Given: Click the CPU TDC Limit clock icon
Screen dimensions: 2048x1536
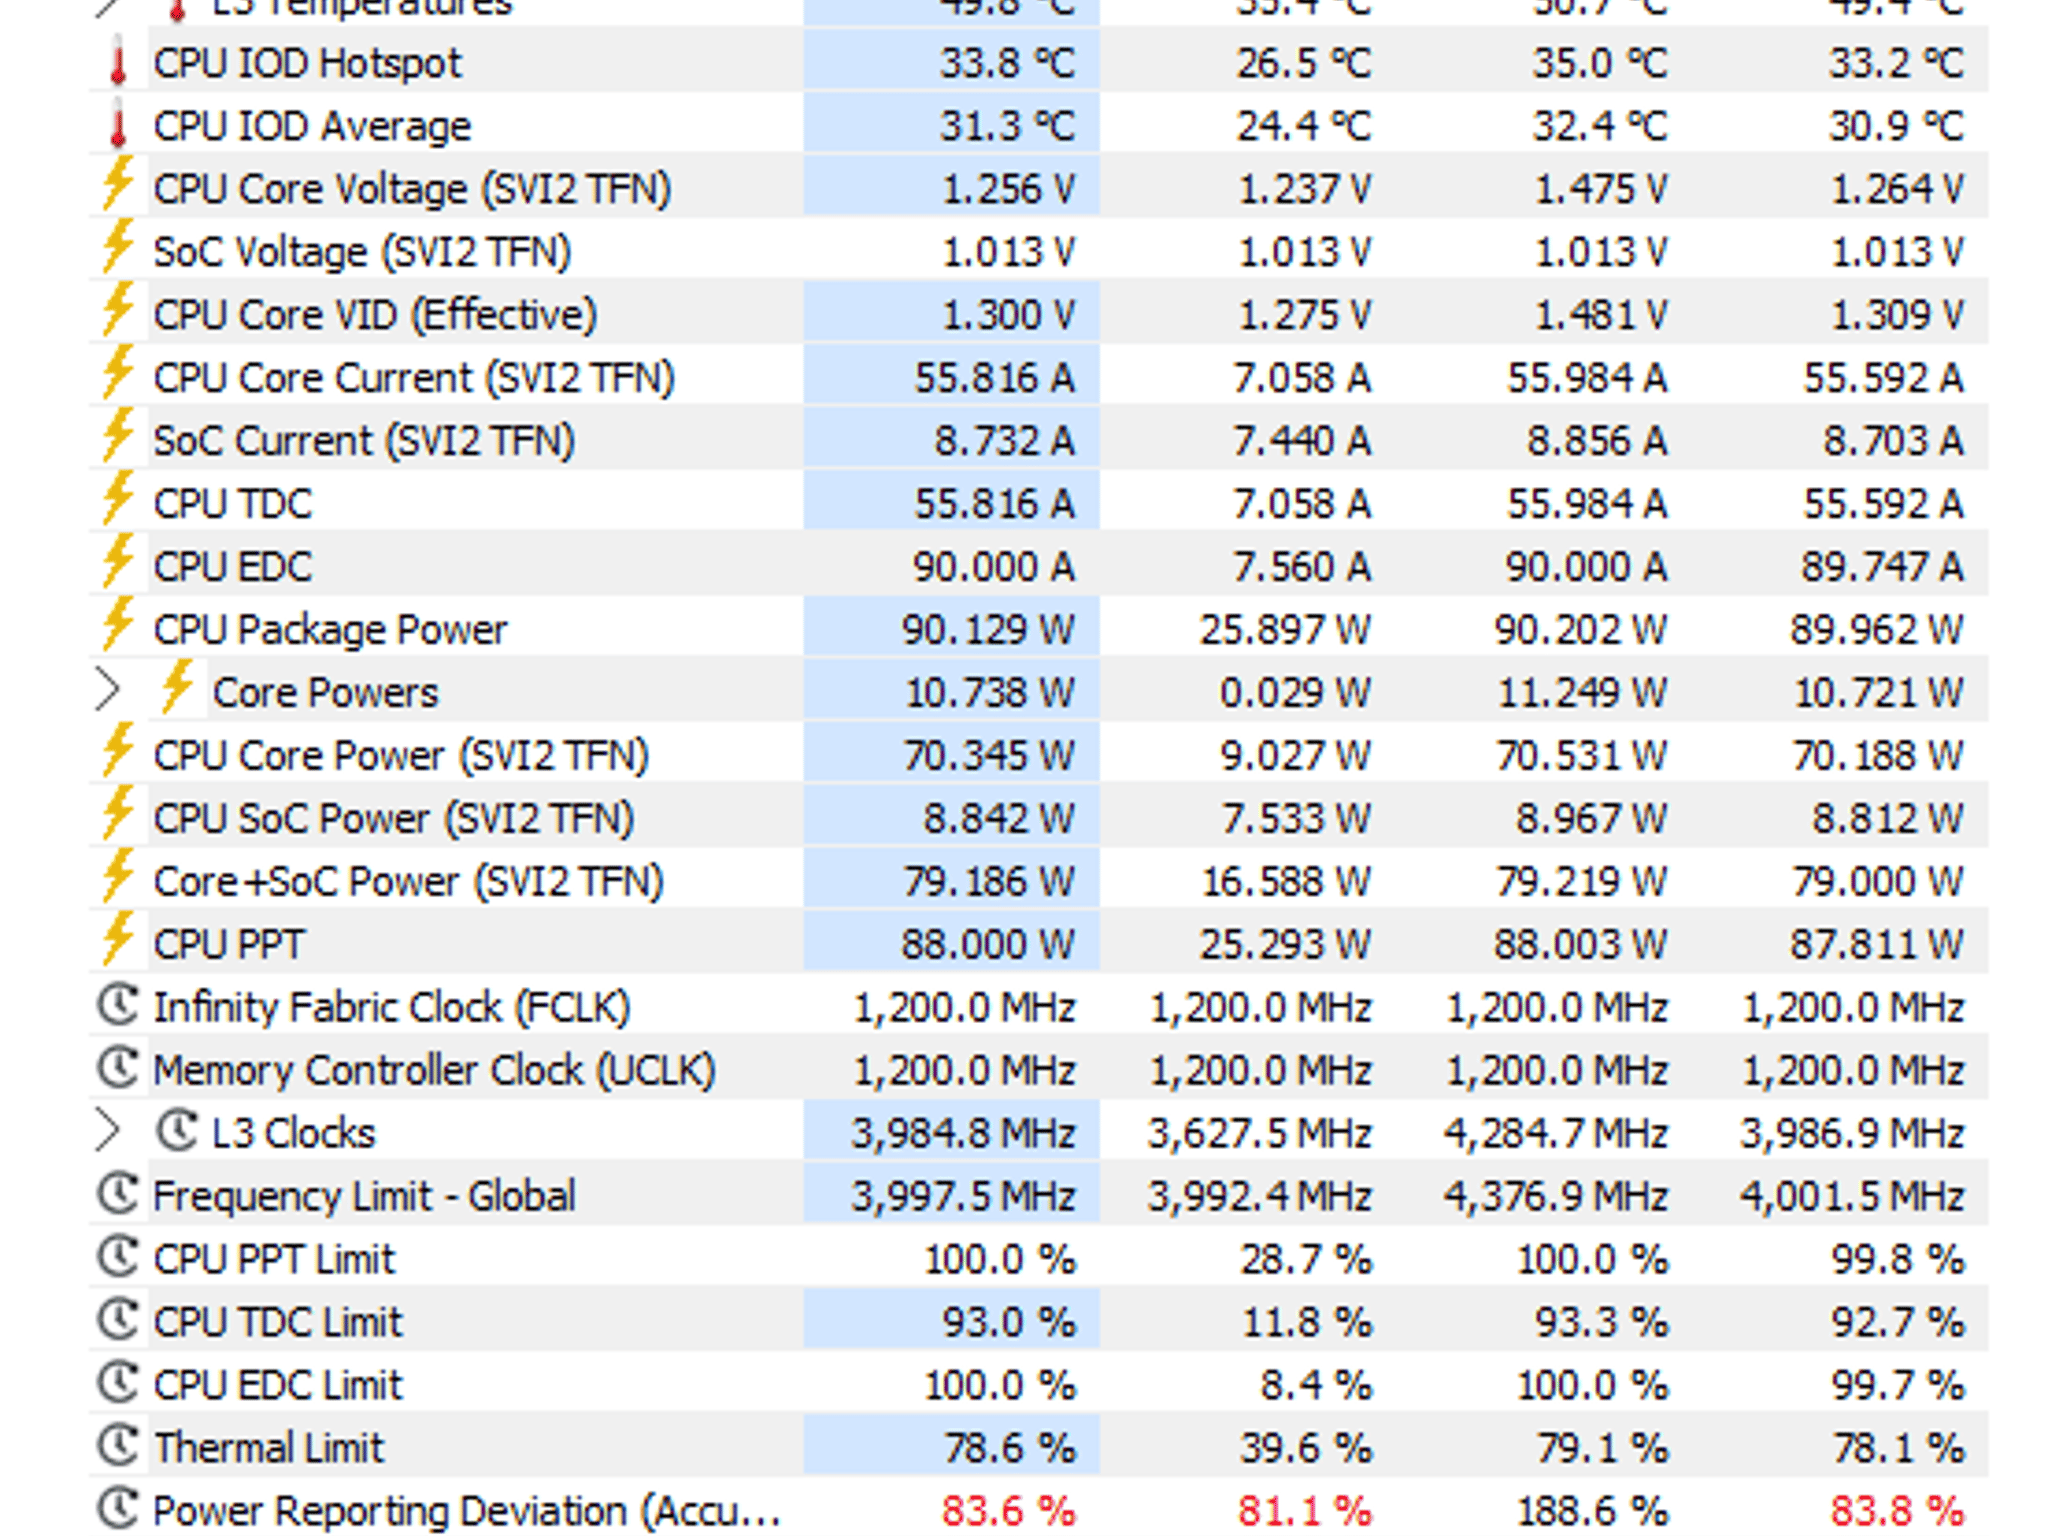Looking at the screenshot, I should [x=118, y=1321].
